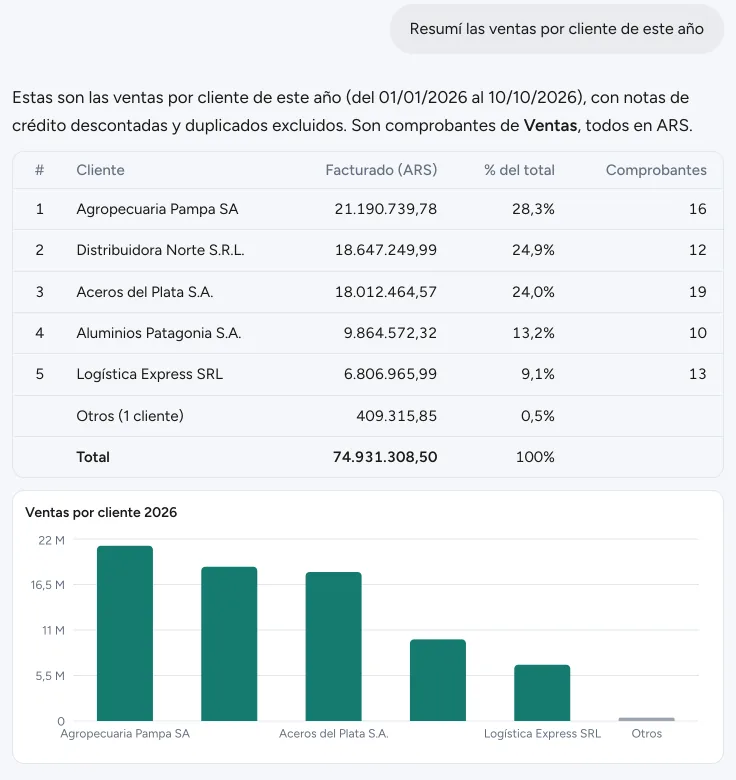Click the user message 'Resumí las ventas por cliente'
The image size is (736, 780).
pyautogui.click(x=556, y=29)
